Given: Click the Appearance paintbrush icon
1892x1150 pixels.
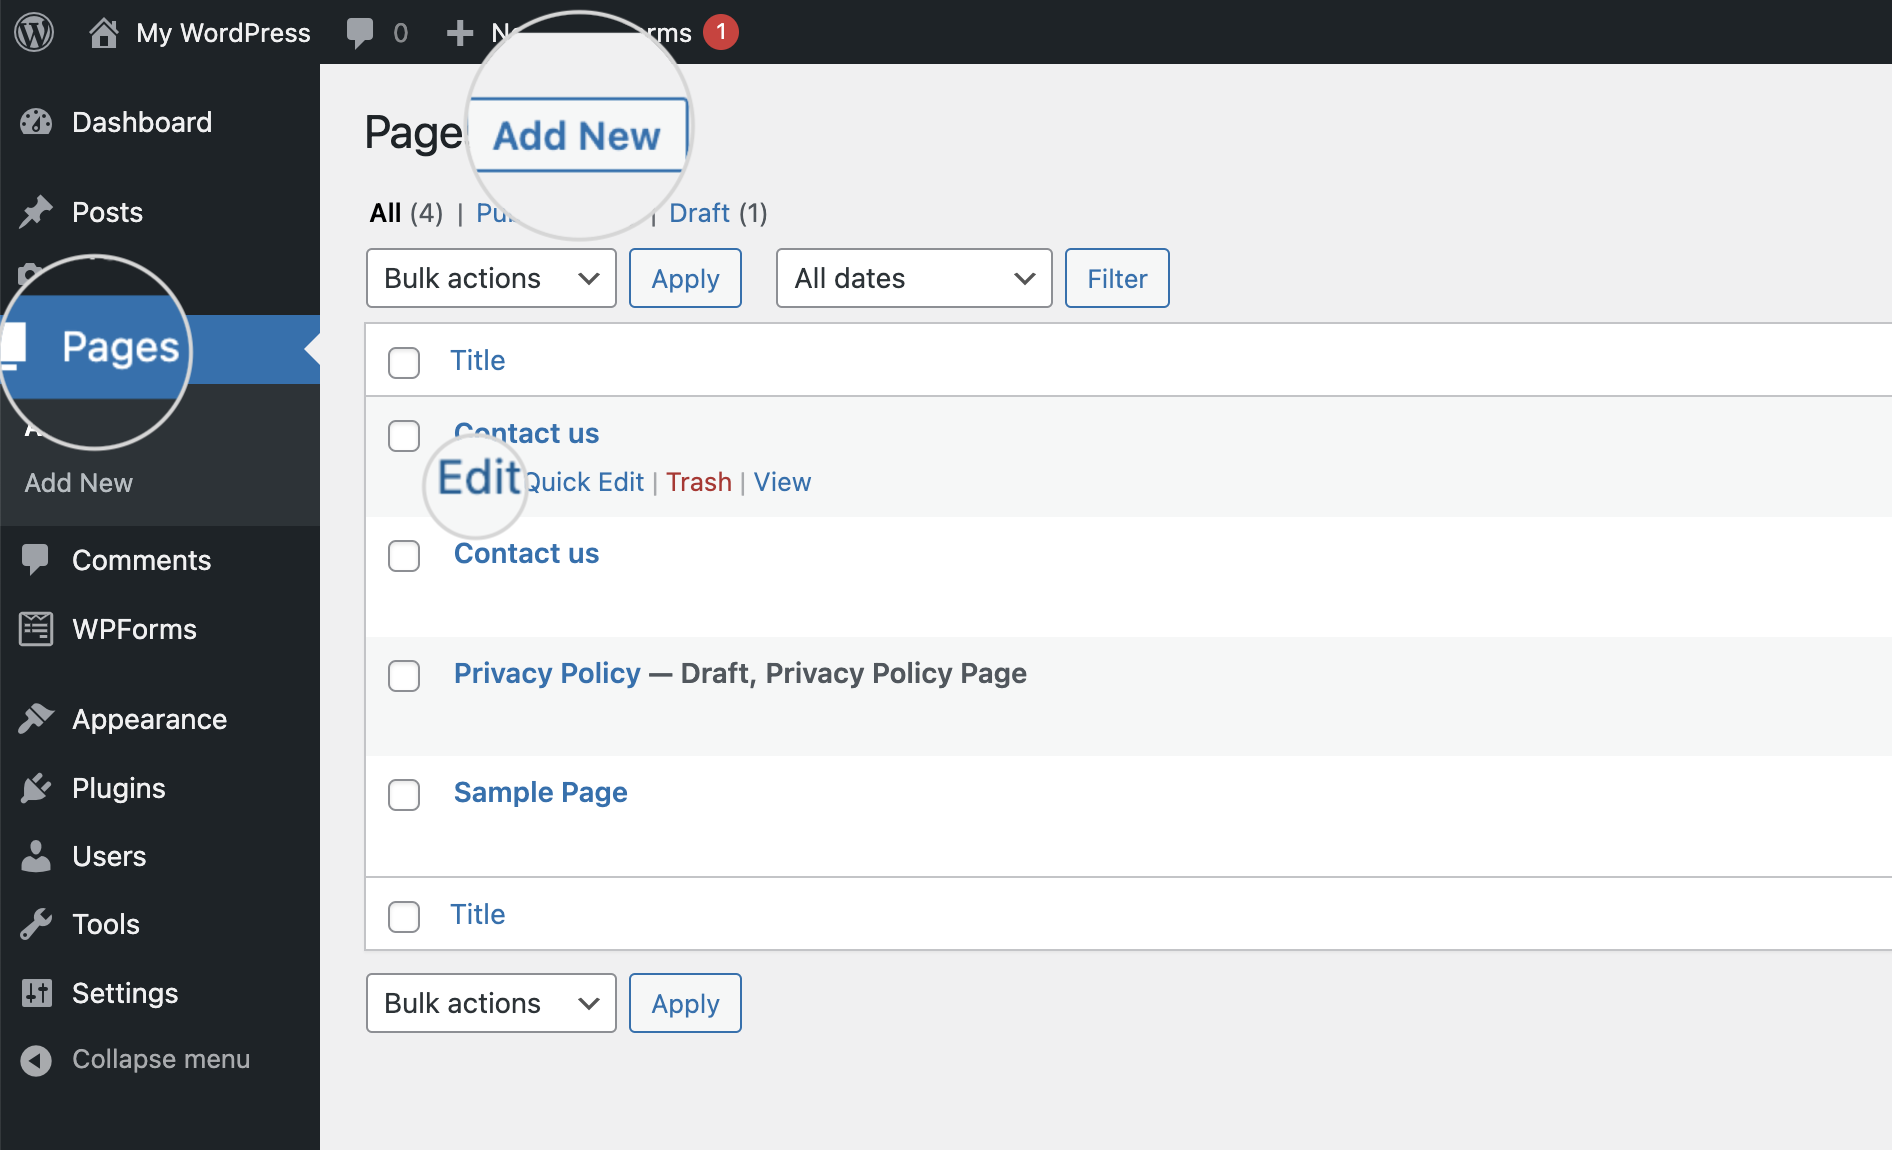Looking at the screenshot, I should [36, 719].
